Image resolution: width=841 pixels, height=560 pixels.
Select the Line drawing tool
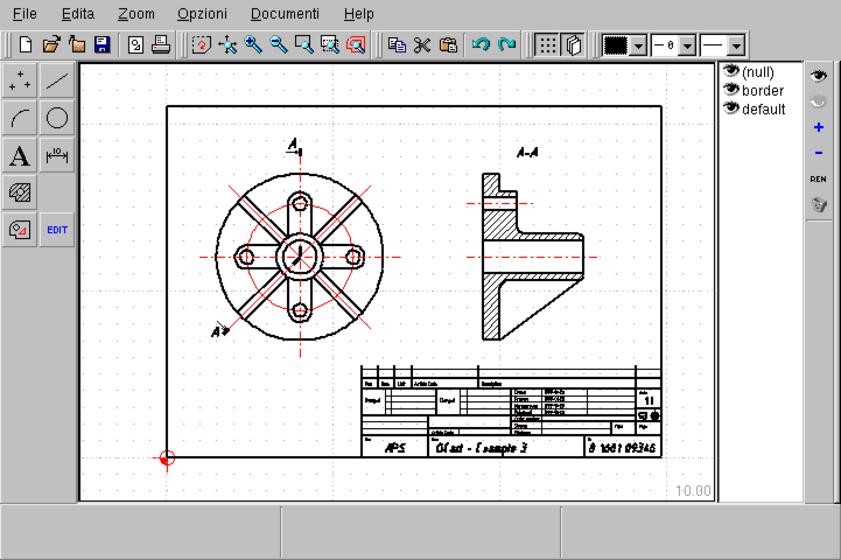(58, 81)
